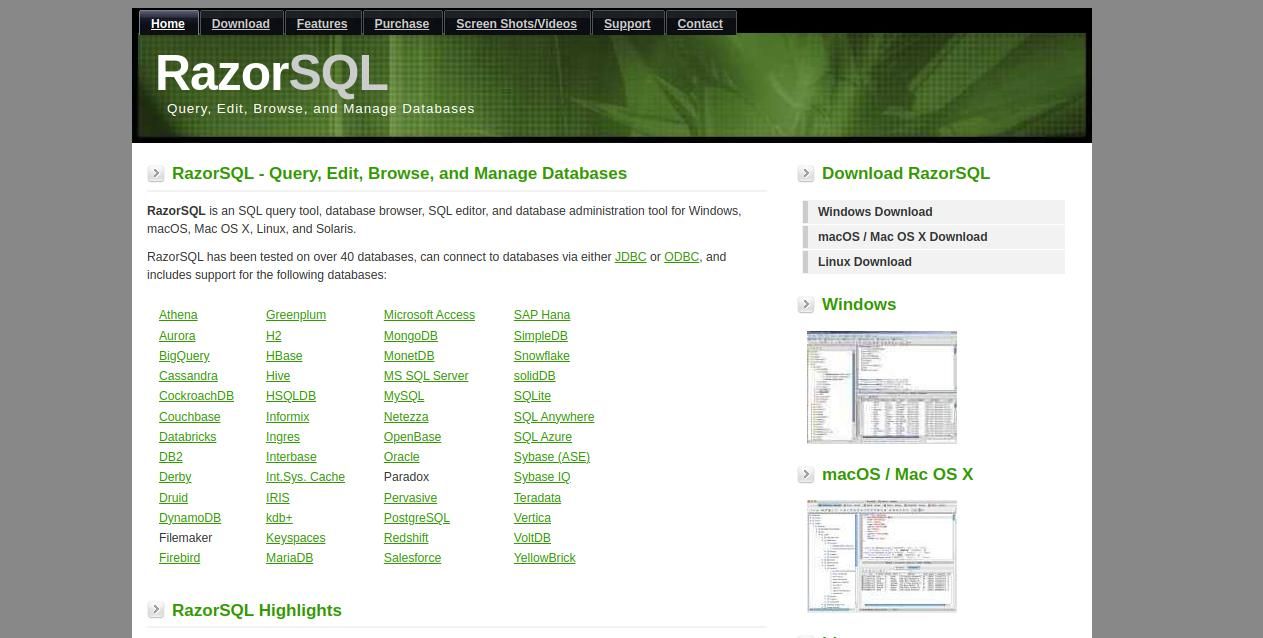This screenshot has width=1263, height=638.
Task: Open the kdb+ link
Action: (279, 518)
